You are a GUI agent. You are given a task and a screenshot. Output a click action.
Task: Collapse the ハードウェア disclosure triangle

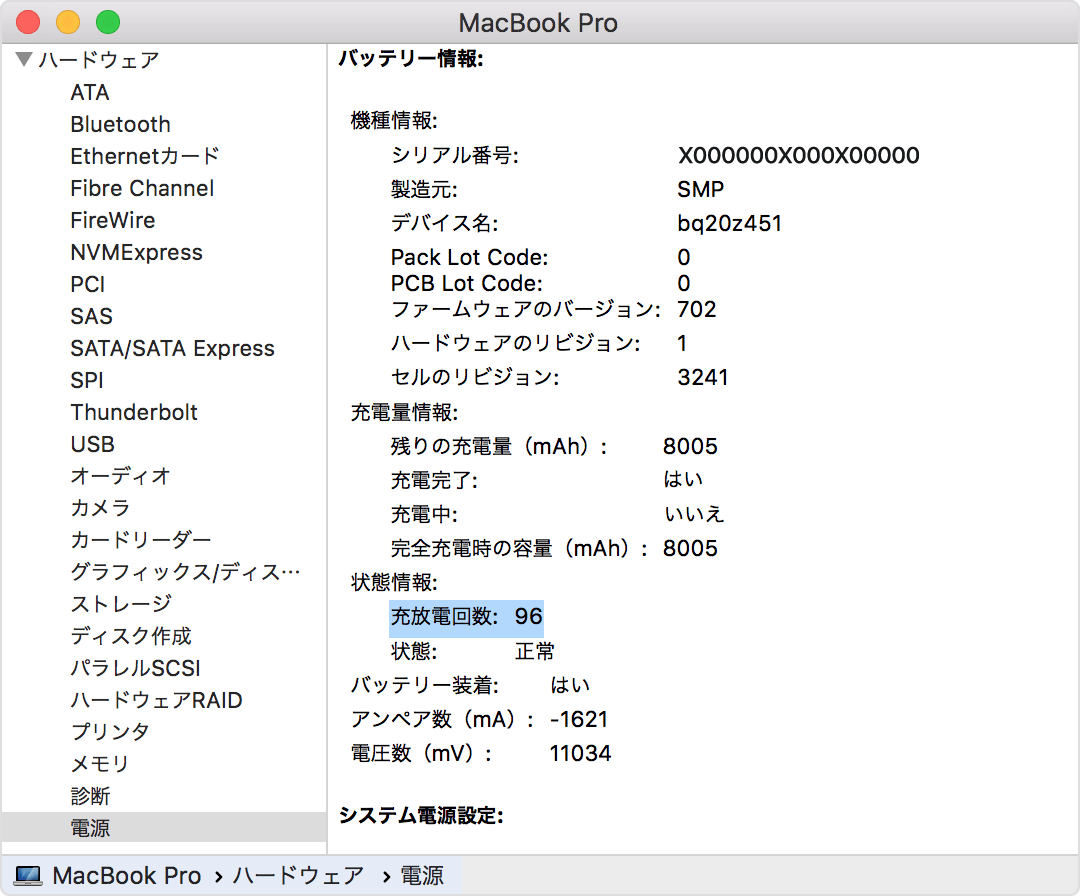[24, 59]
